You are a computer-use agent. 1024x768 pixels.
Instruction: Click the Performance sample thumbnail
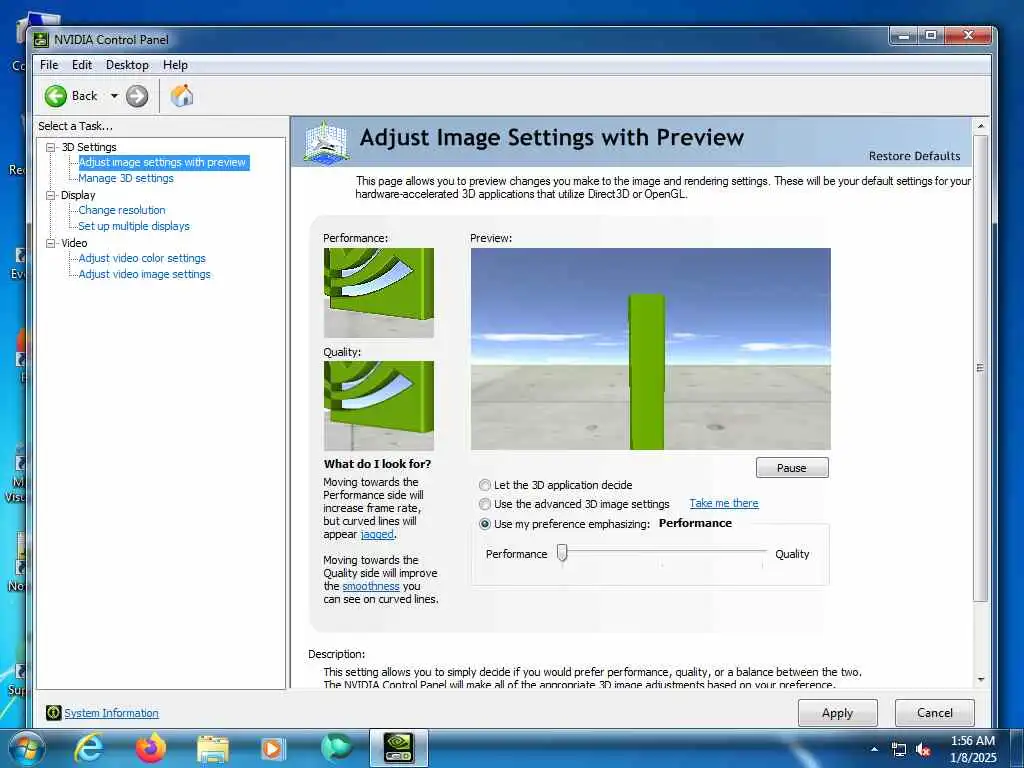tap(379, 293)
